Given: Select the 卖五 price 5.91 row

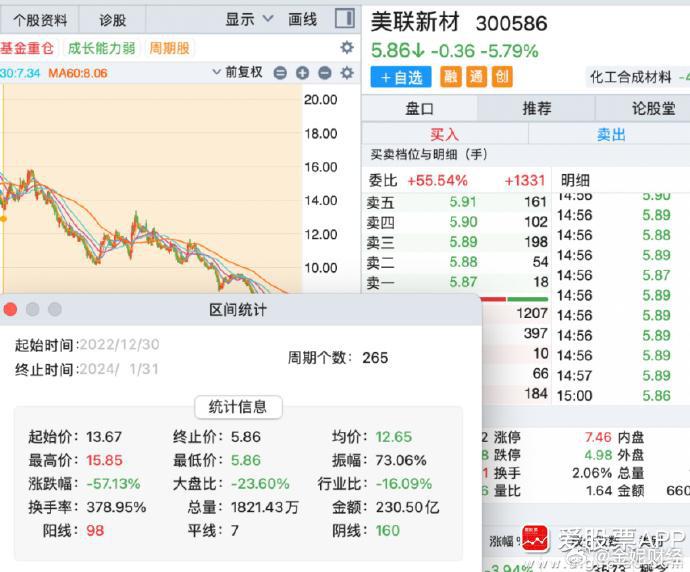Looking at the screenshot, I should pyautogui.click(x=456, y=202).
